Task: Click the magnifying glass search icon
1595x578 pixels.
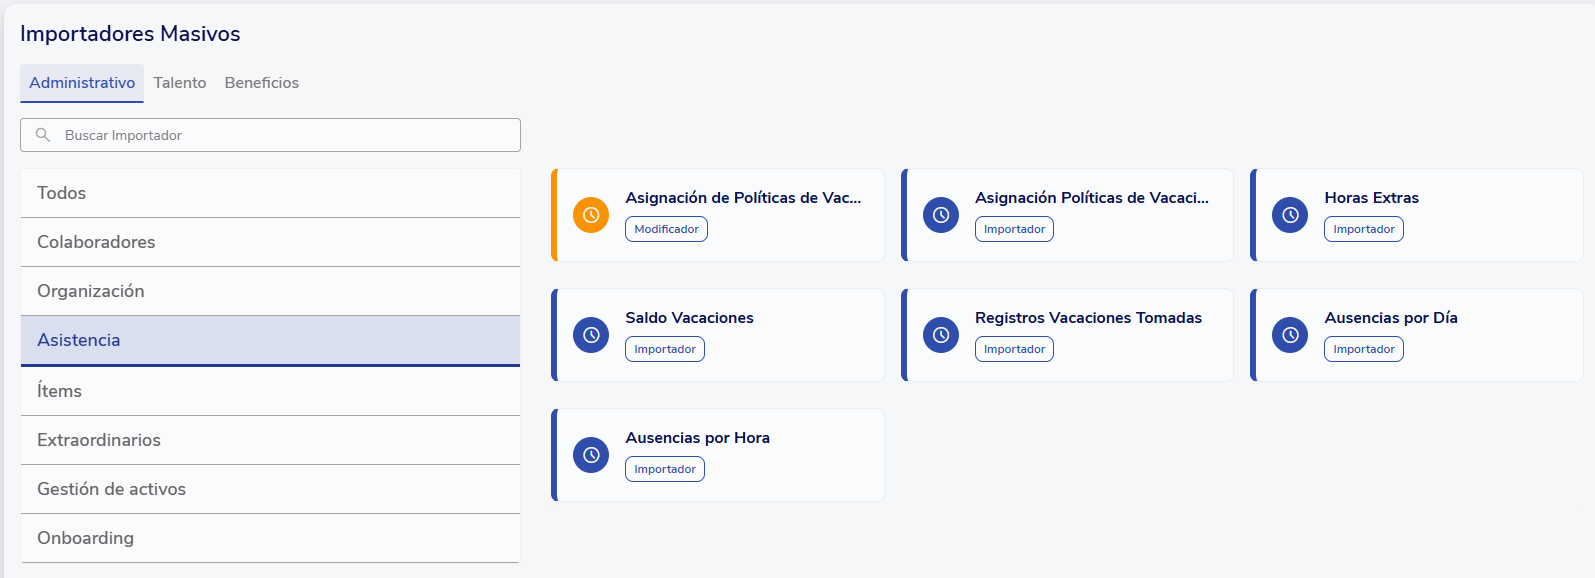Action: click(x=43, y=135)
